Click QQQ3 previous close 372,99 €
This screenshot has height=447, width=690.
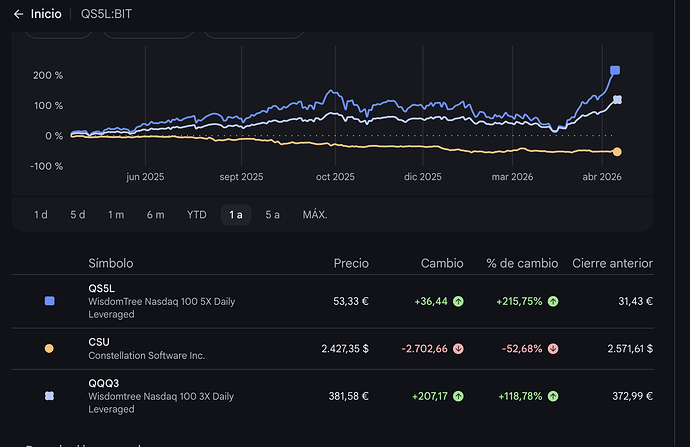click(x=632, y=396)
